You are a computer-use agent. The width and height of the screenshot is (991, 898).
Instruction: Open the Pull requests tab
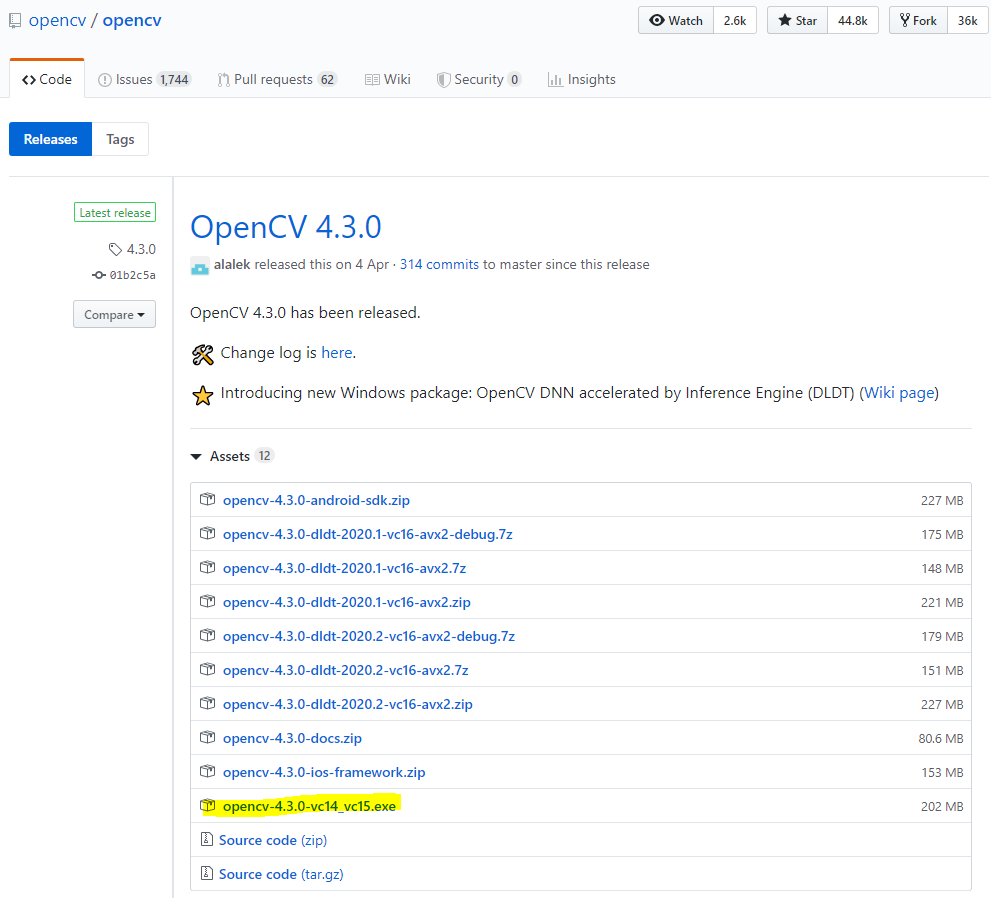point(277,79)
